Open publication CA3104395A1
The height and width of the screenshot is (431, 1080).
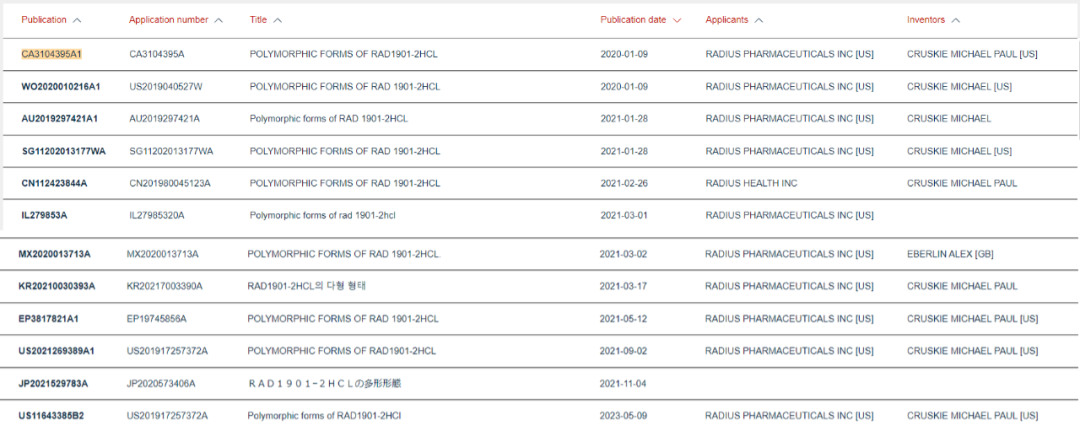tap(52, 54)
